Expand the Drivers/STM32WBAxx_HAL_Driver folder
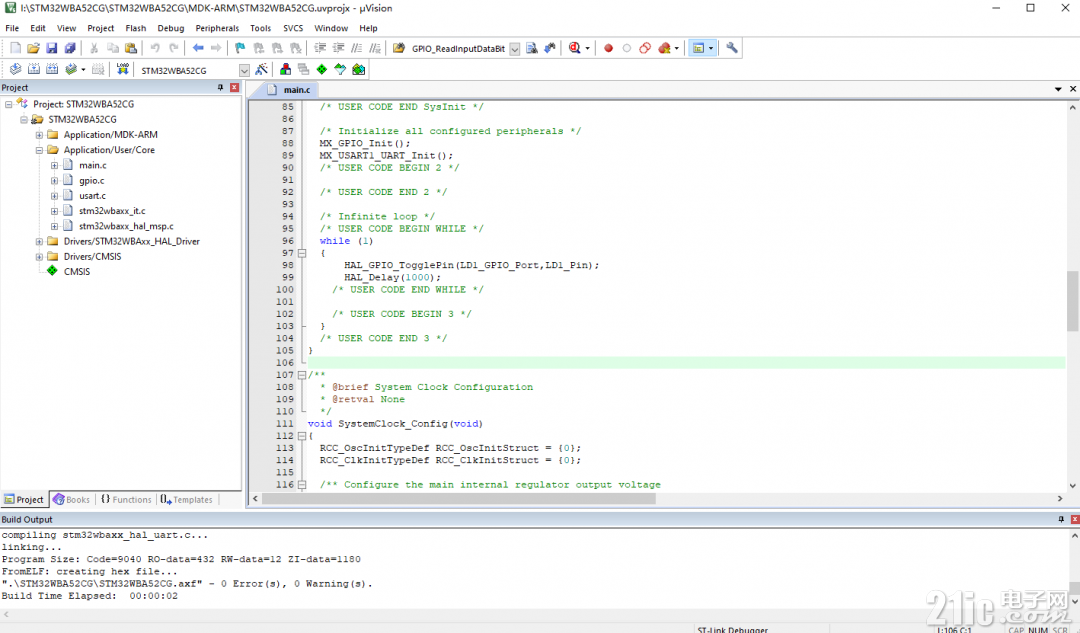1080x633 pixels. pos(39,242)
